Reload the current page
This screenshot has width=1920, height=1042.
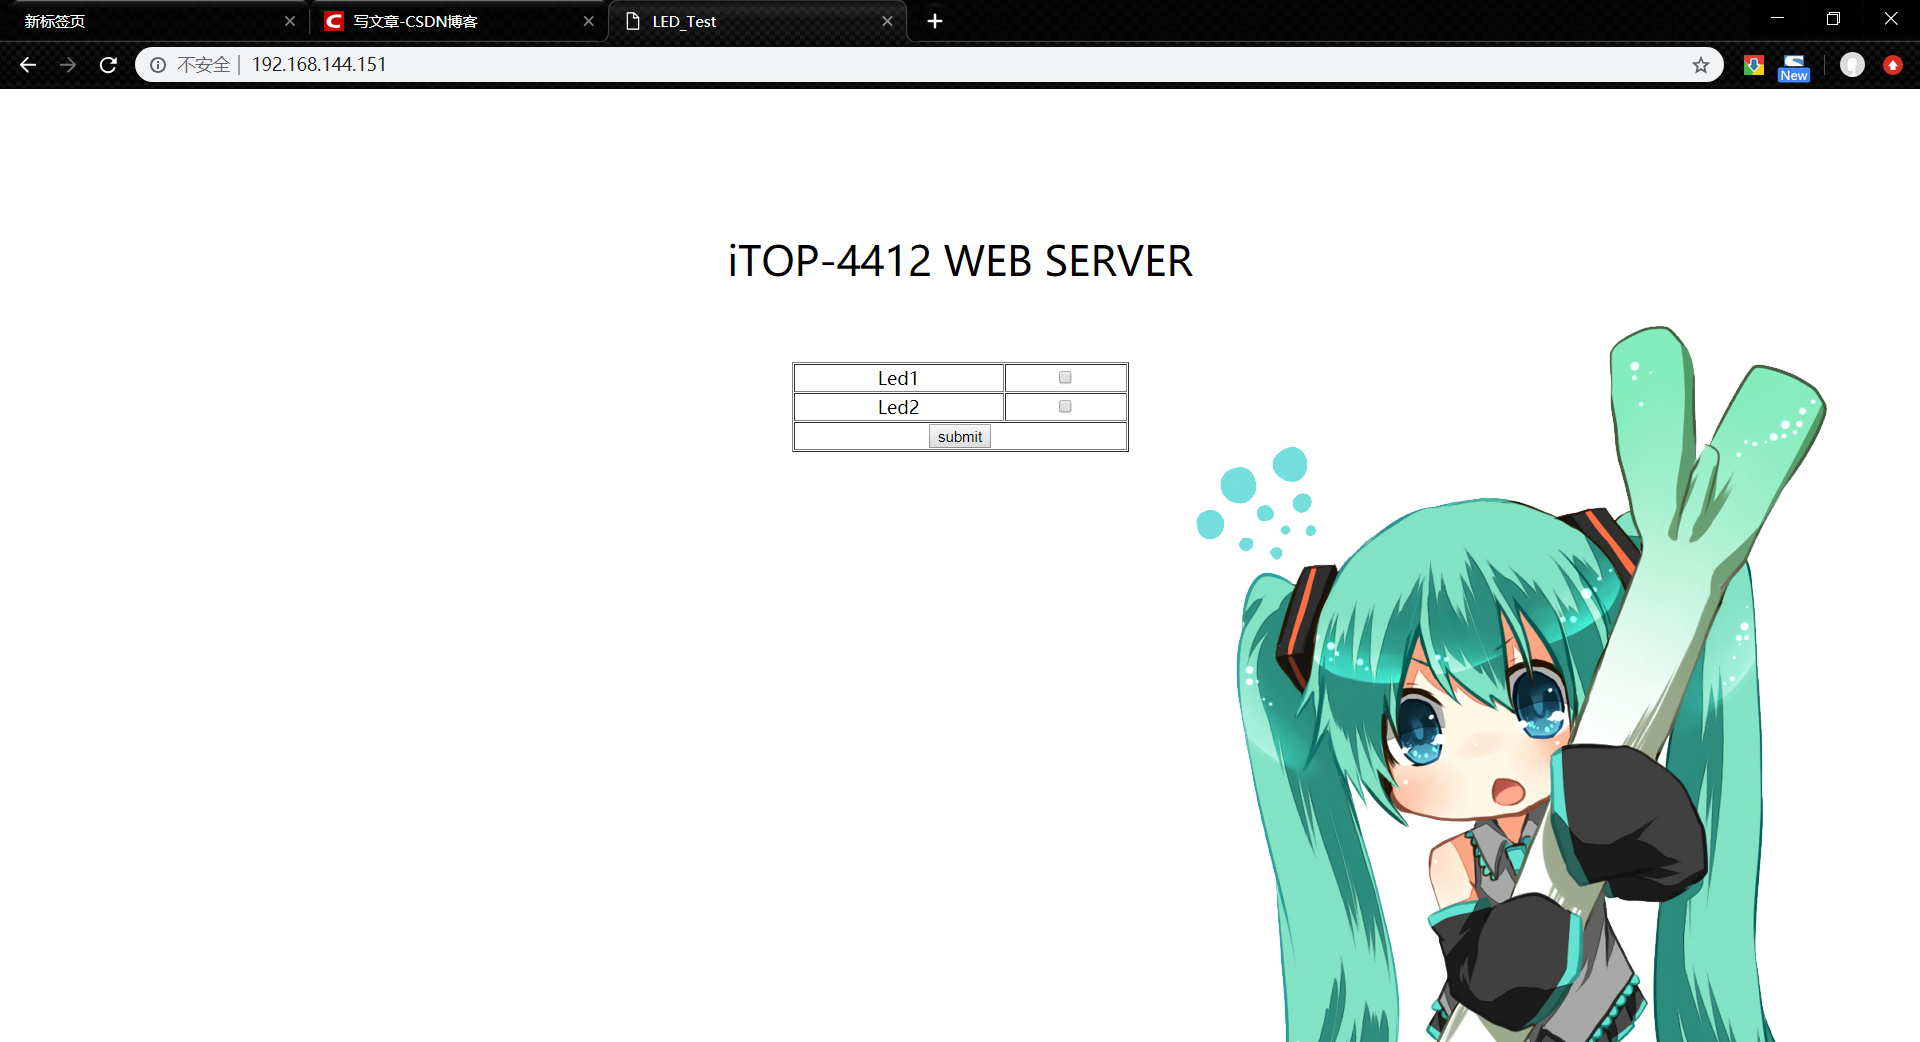[108, 65]
